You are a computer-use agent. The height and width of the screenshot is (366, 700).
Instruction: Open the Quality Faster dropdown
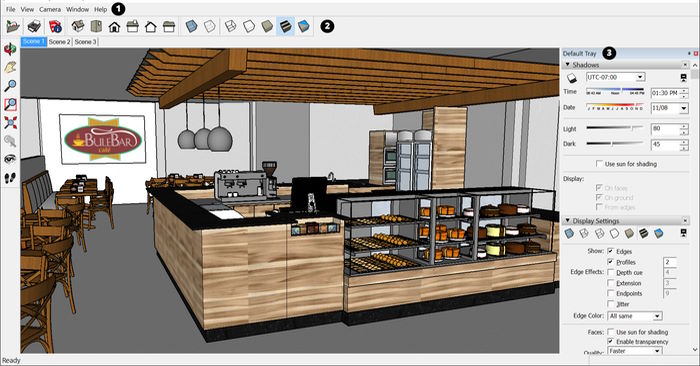coord(657,351)
